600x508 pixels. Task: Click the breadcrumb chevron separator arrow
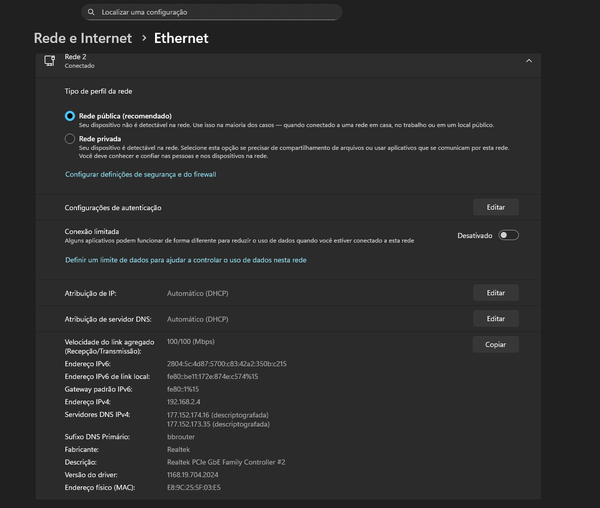(x=143, y=38)
